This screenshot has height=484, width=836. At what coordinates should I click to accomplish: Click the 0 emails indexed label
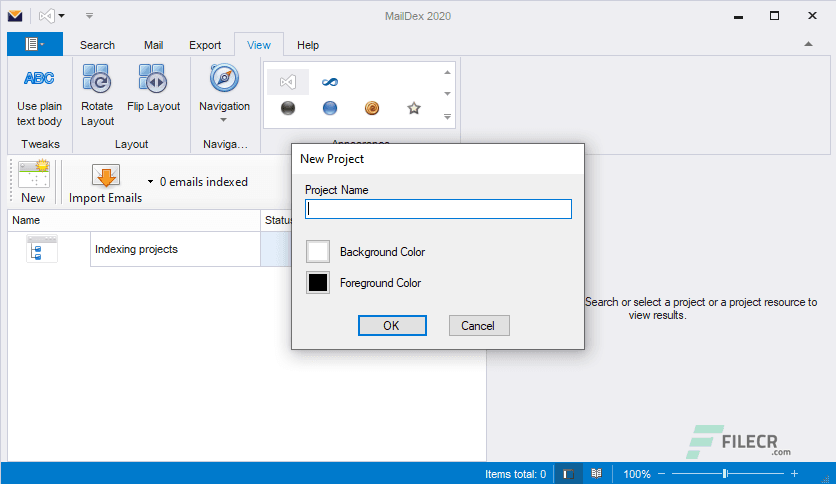(204, 182)
